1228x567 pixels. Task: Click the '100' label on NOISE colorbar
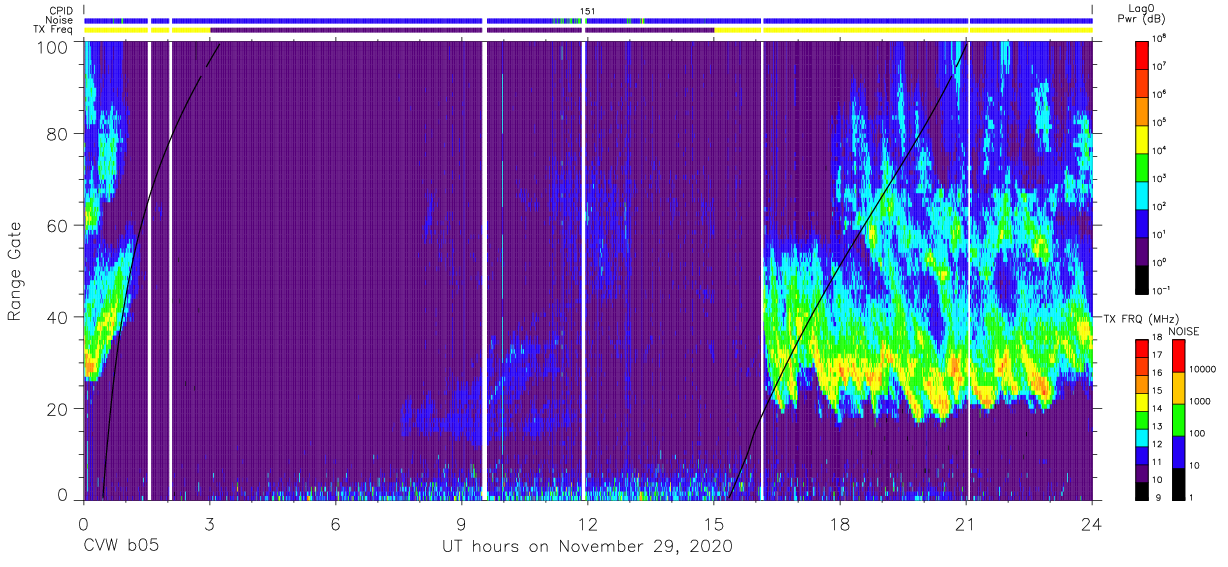(1199, 433)
